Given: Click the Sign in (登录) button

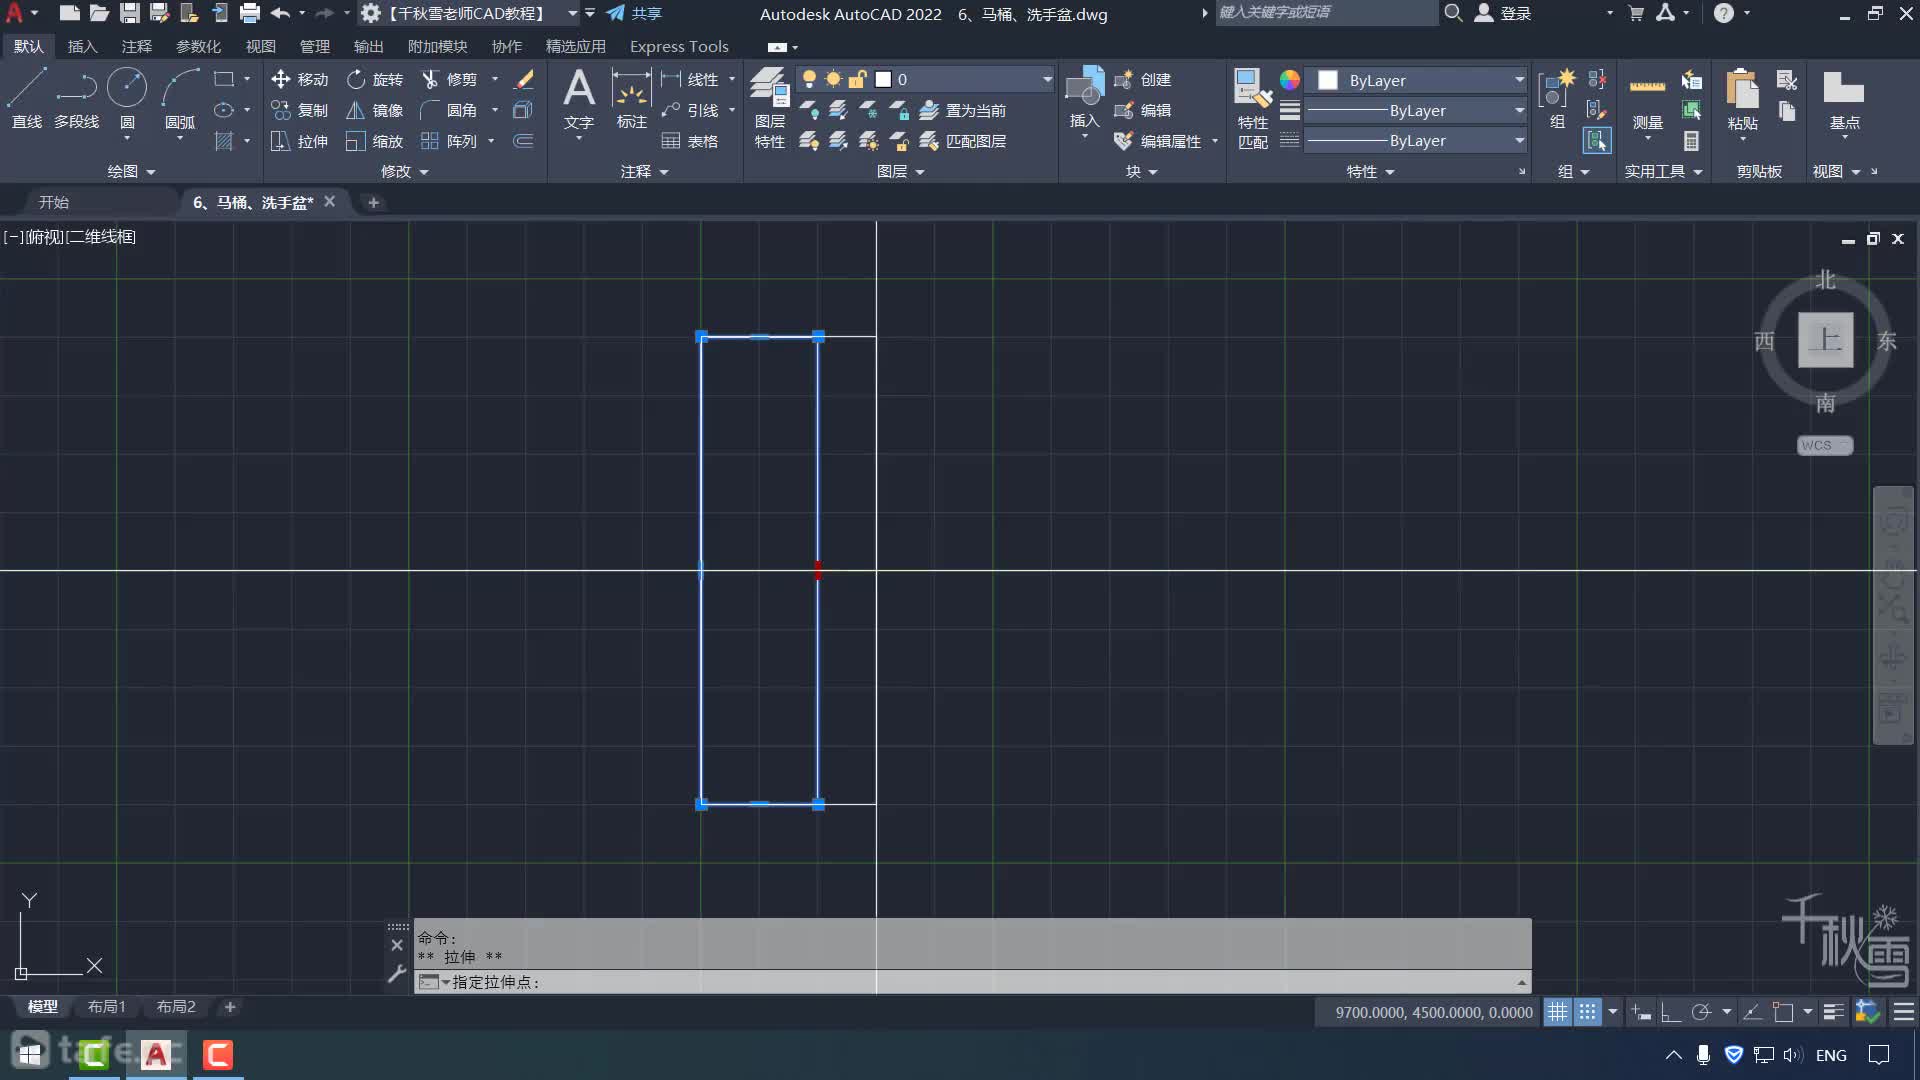Looking at the screenshot, I should [x=1504, y=14].
